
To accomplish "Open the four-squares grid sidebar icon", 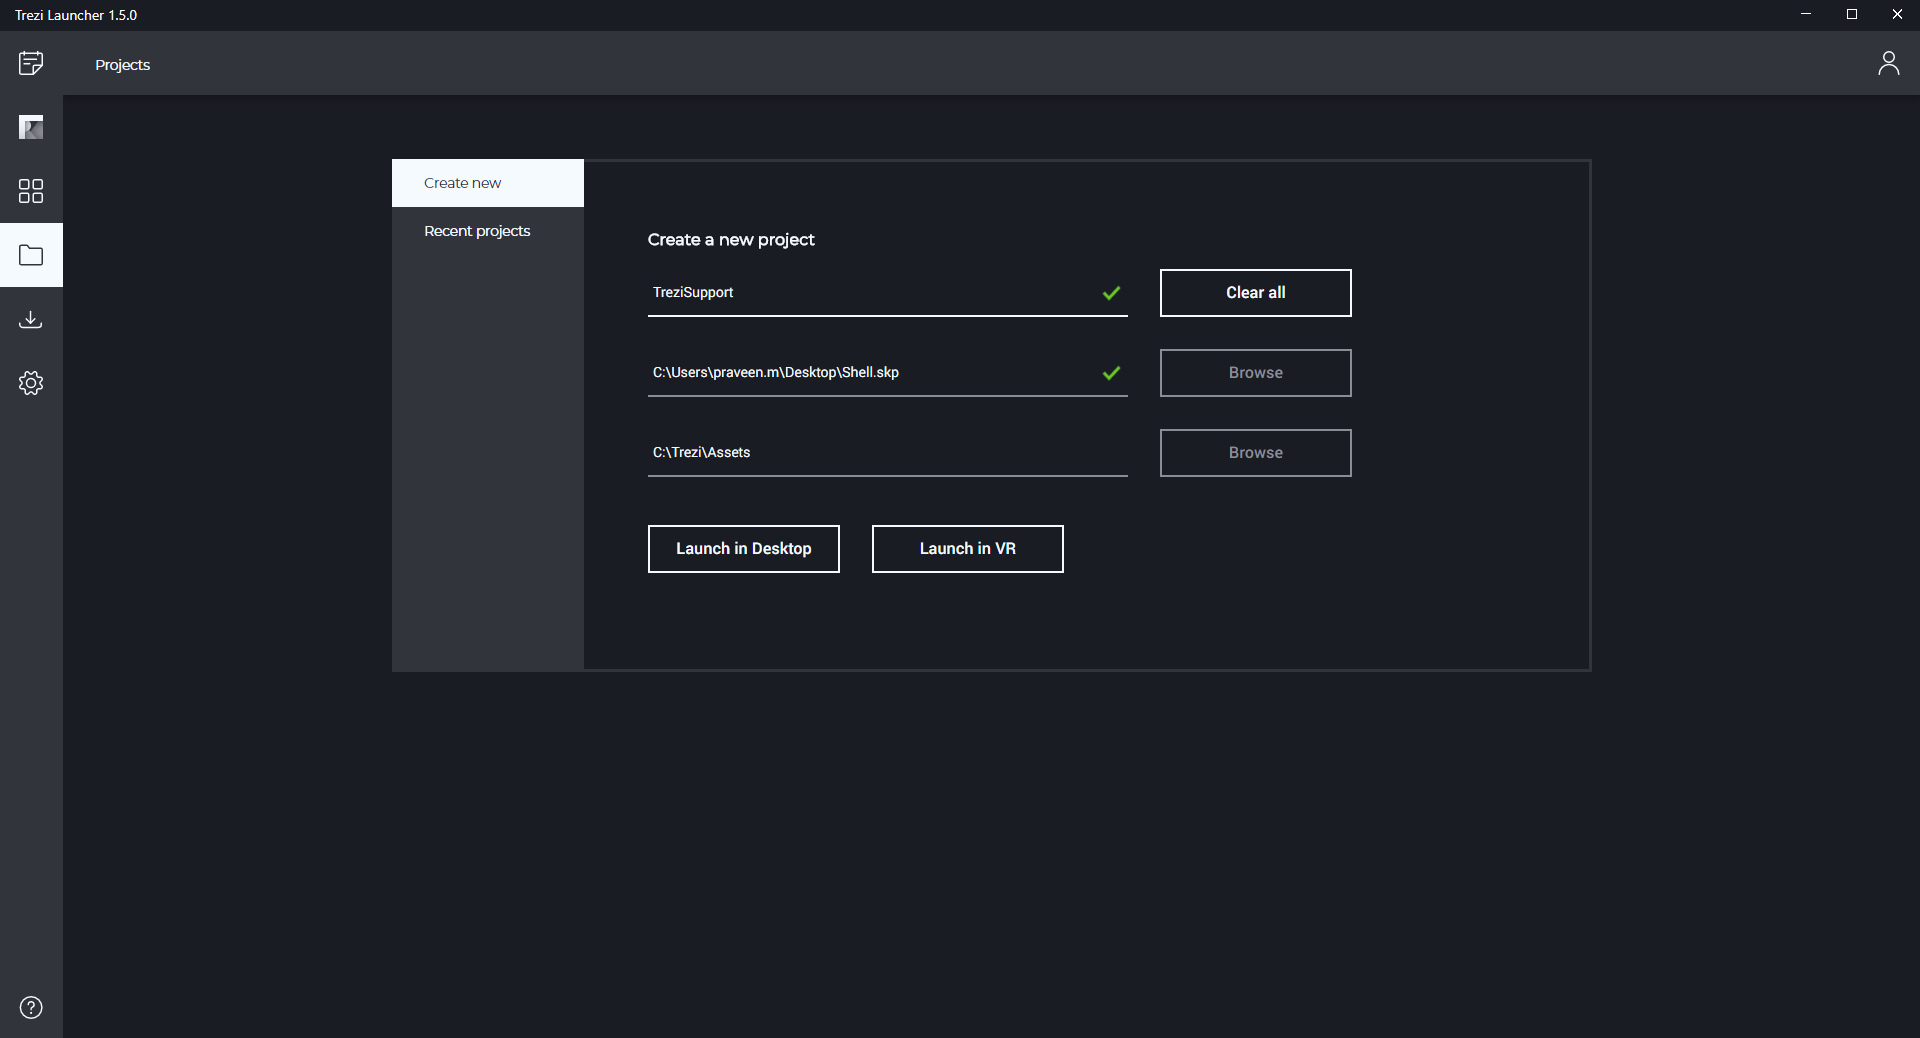I will click(x=31, y=191).
